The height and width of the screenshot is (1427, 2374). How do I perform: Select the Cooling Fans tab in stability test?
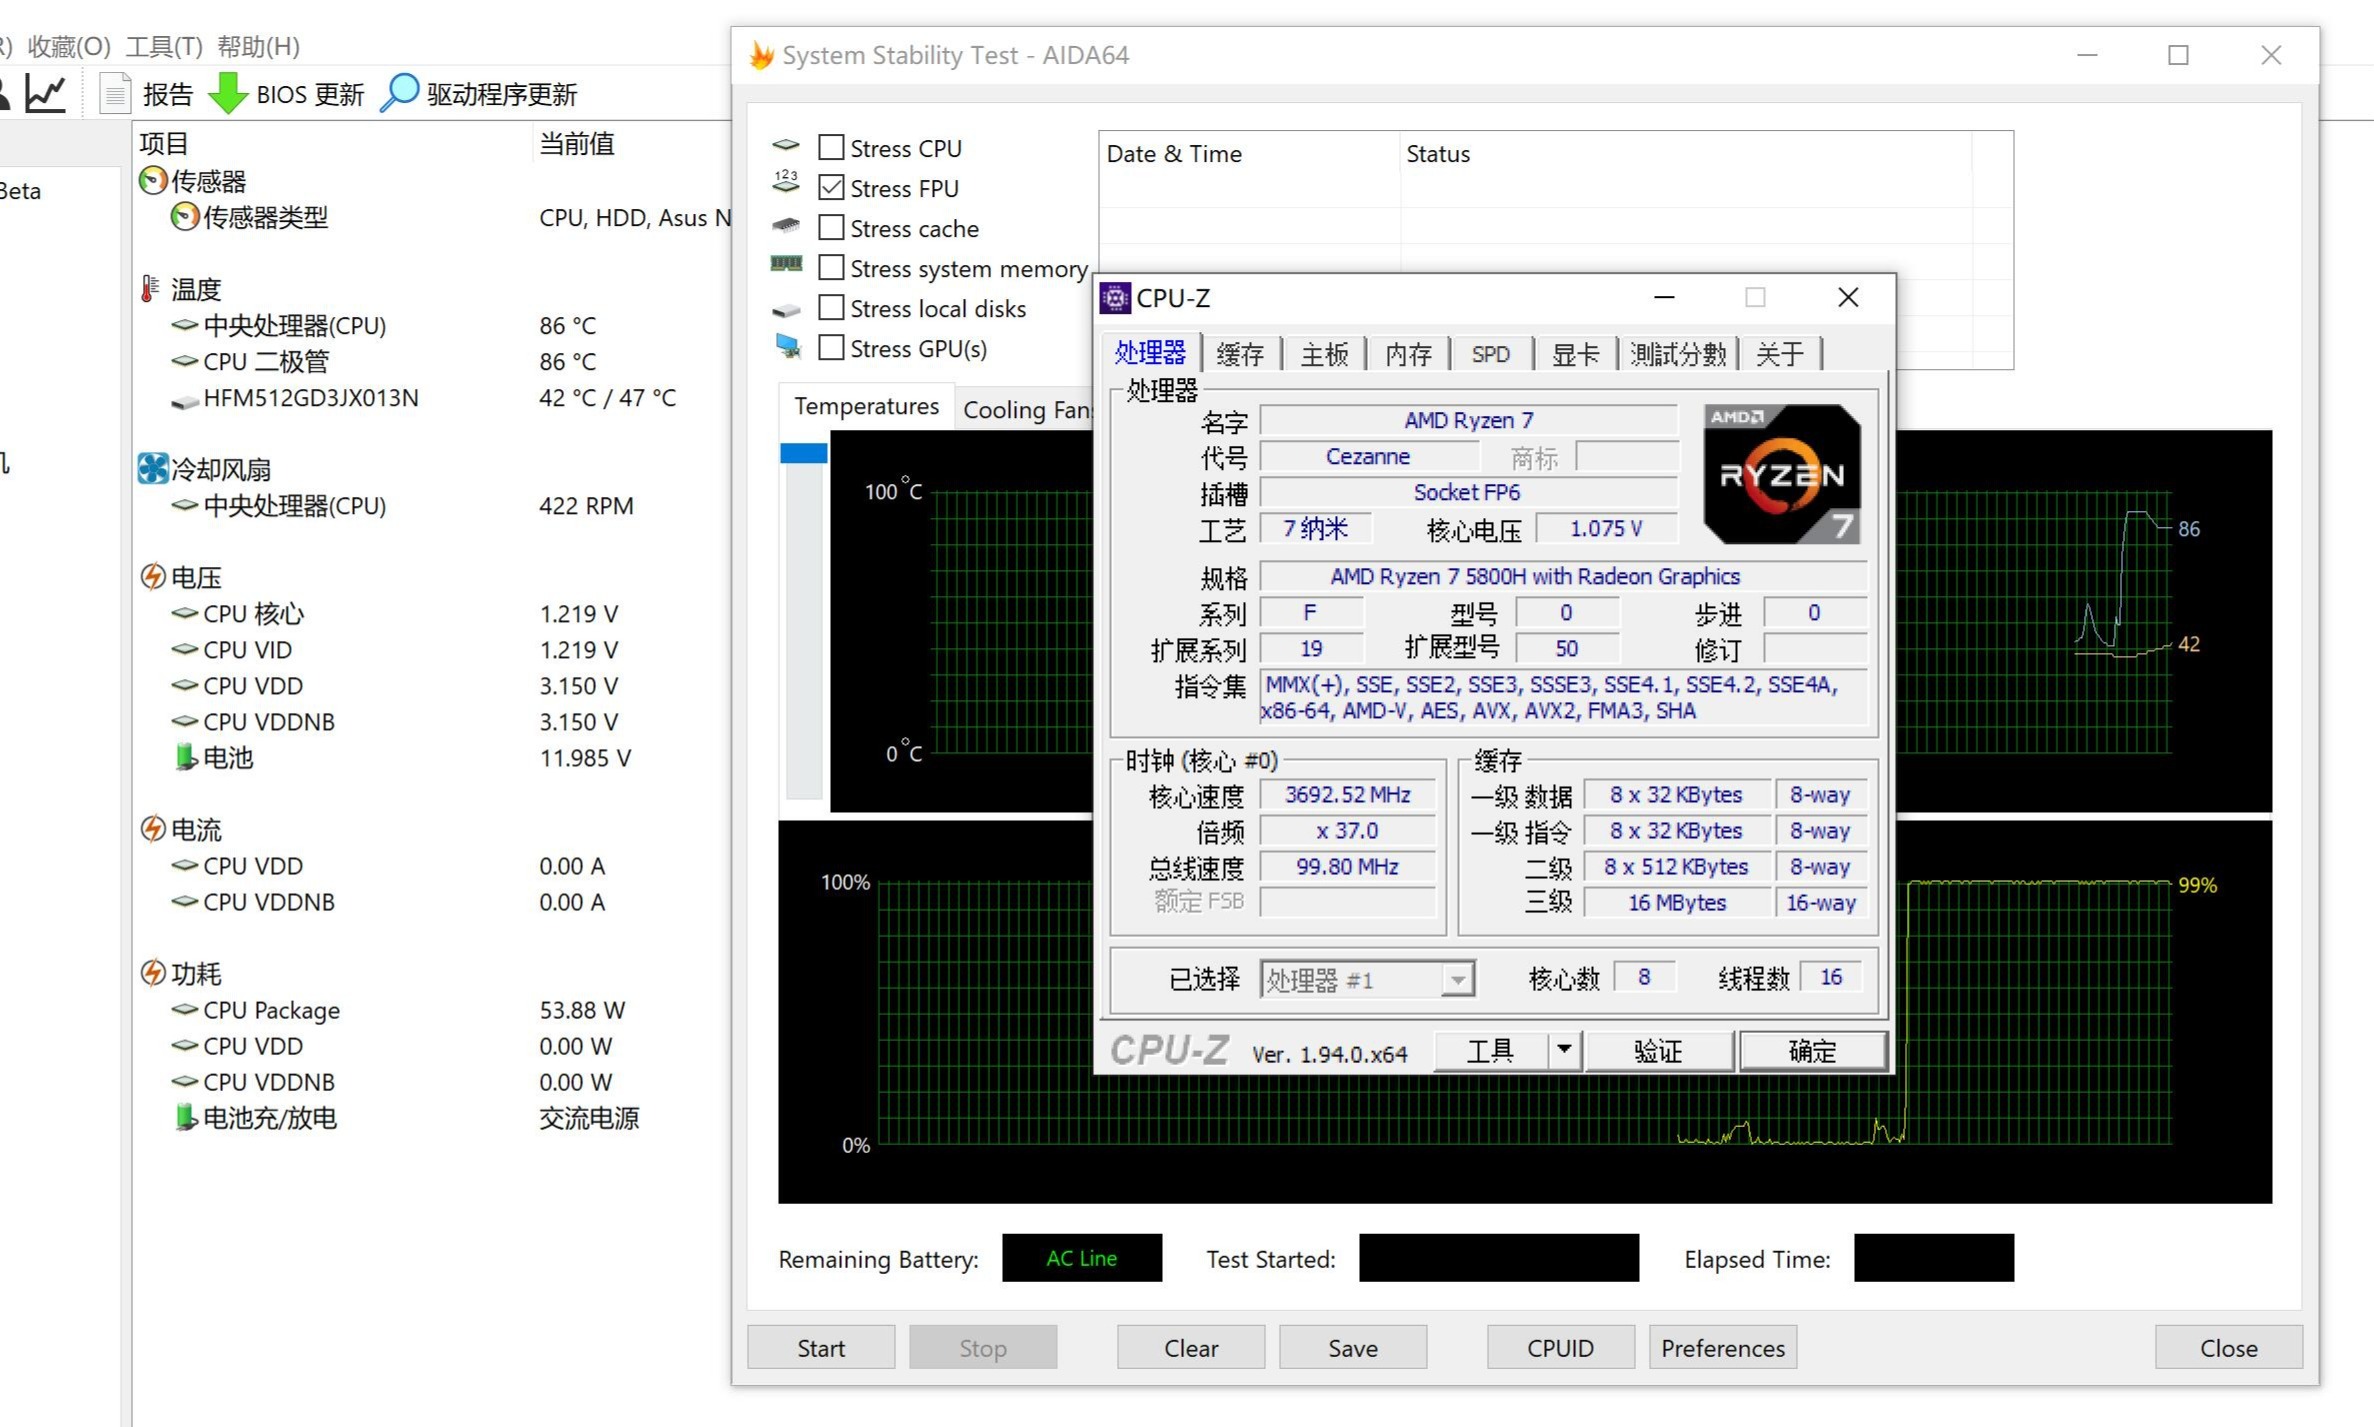coord(1026,409)
